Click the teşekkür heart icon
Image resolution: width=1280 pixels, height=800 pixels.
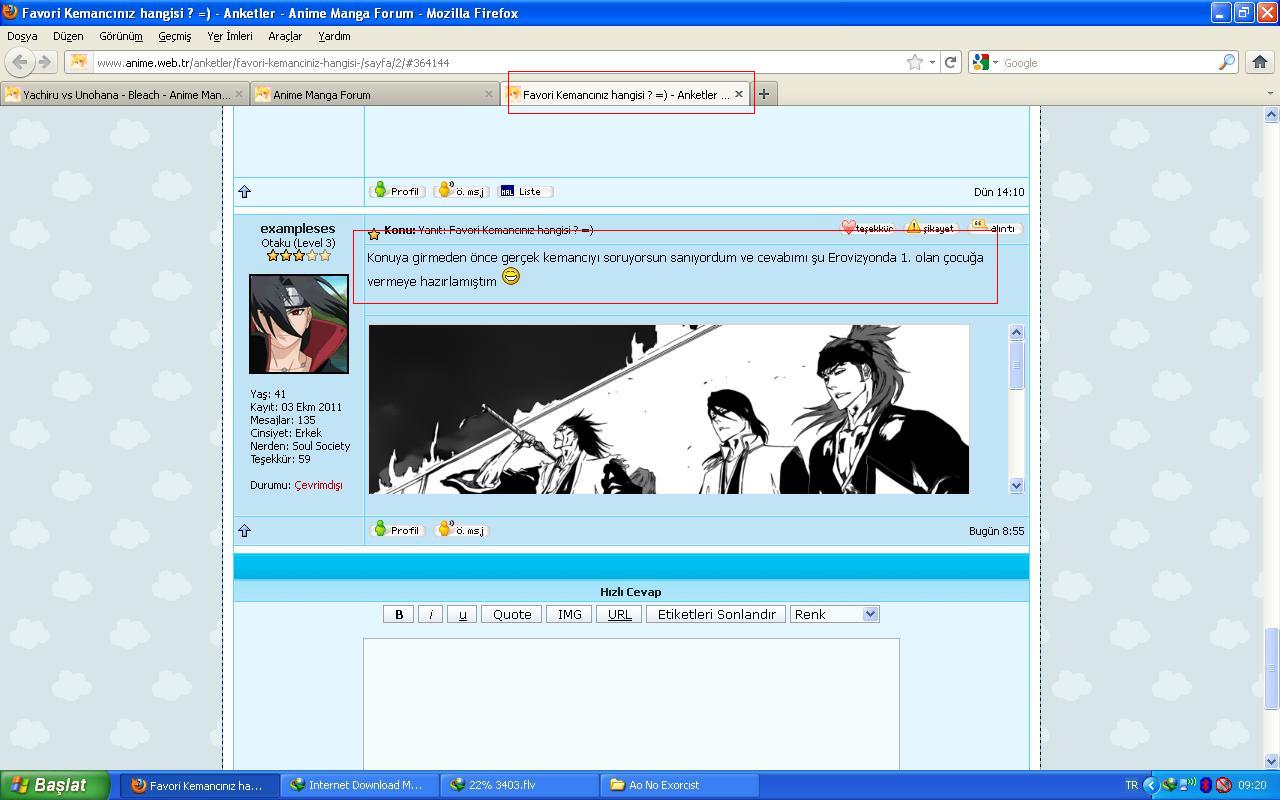coord(867,228)
